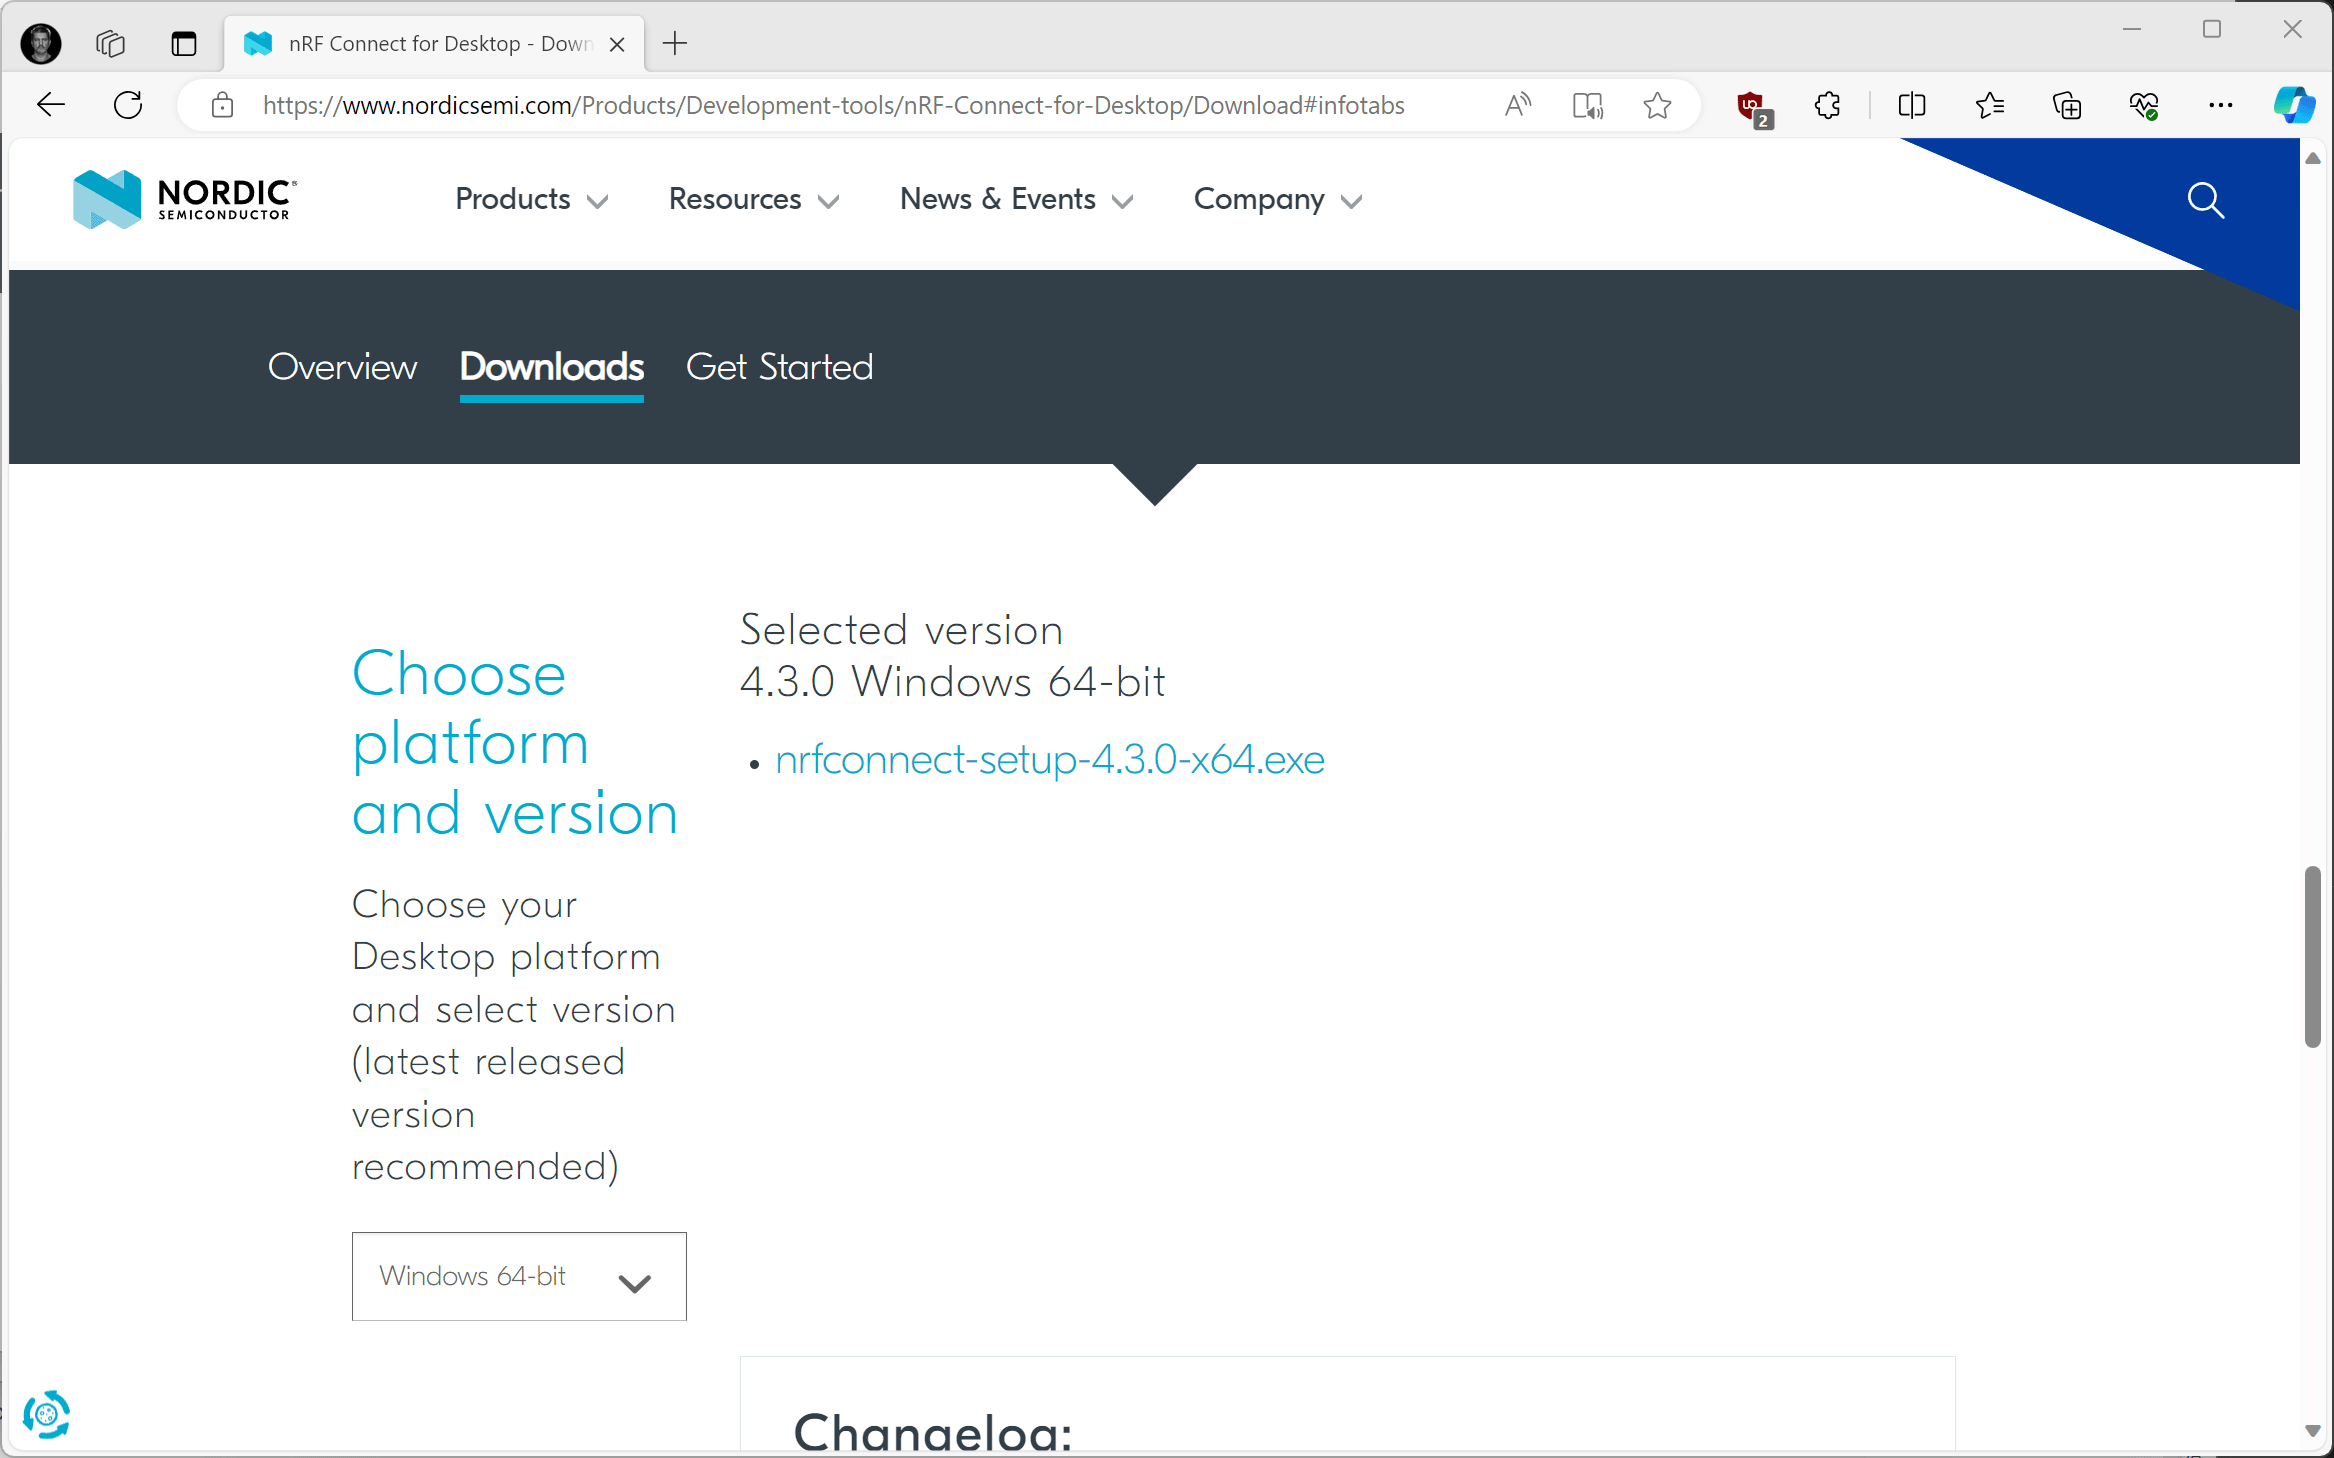Click the Nordic Semiconductor logo
Viewport: 2334px width, 1458px height.
pos(185,199)
